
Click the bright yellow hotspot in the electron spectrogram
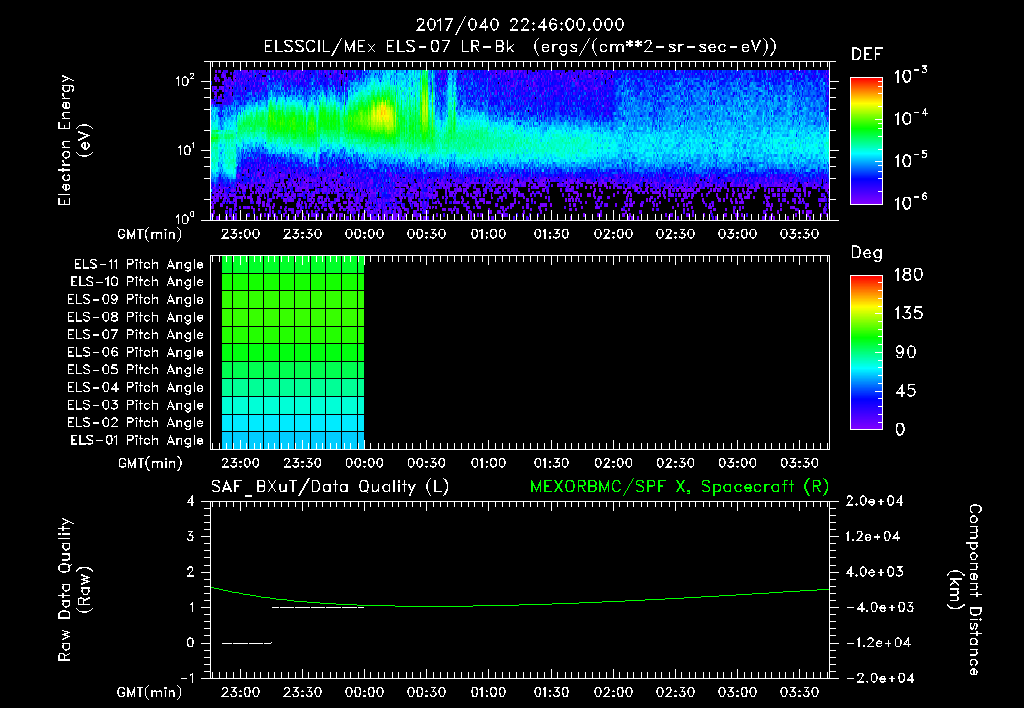381,114
